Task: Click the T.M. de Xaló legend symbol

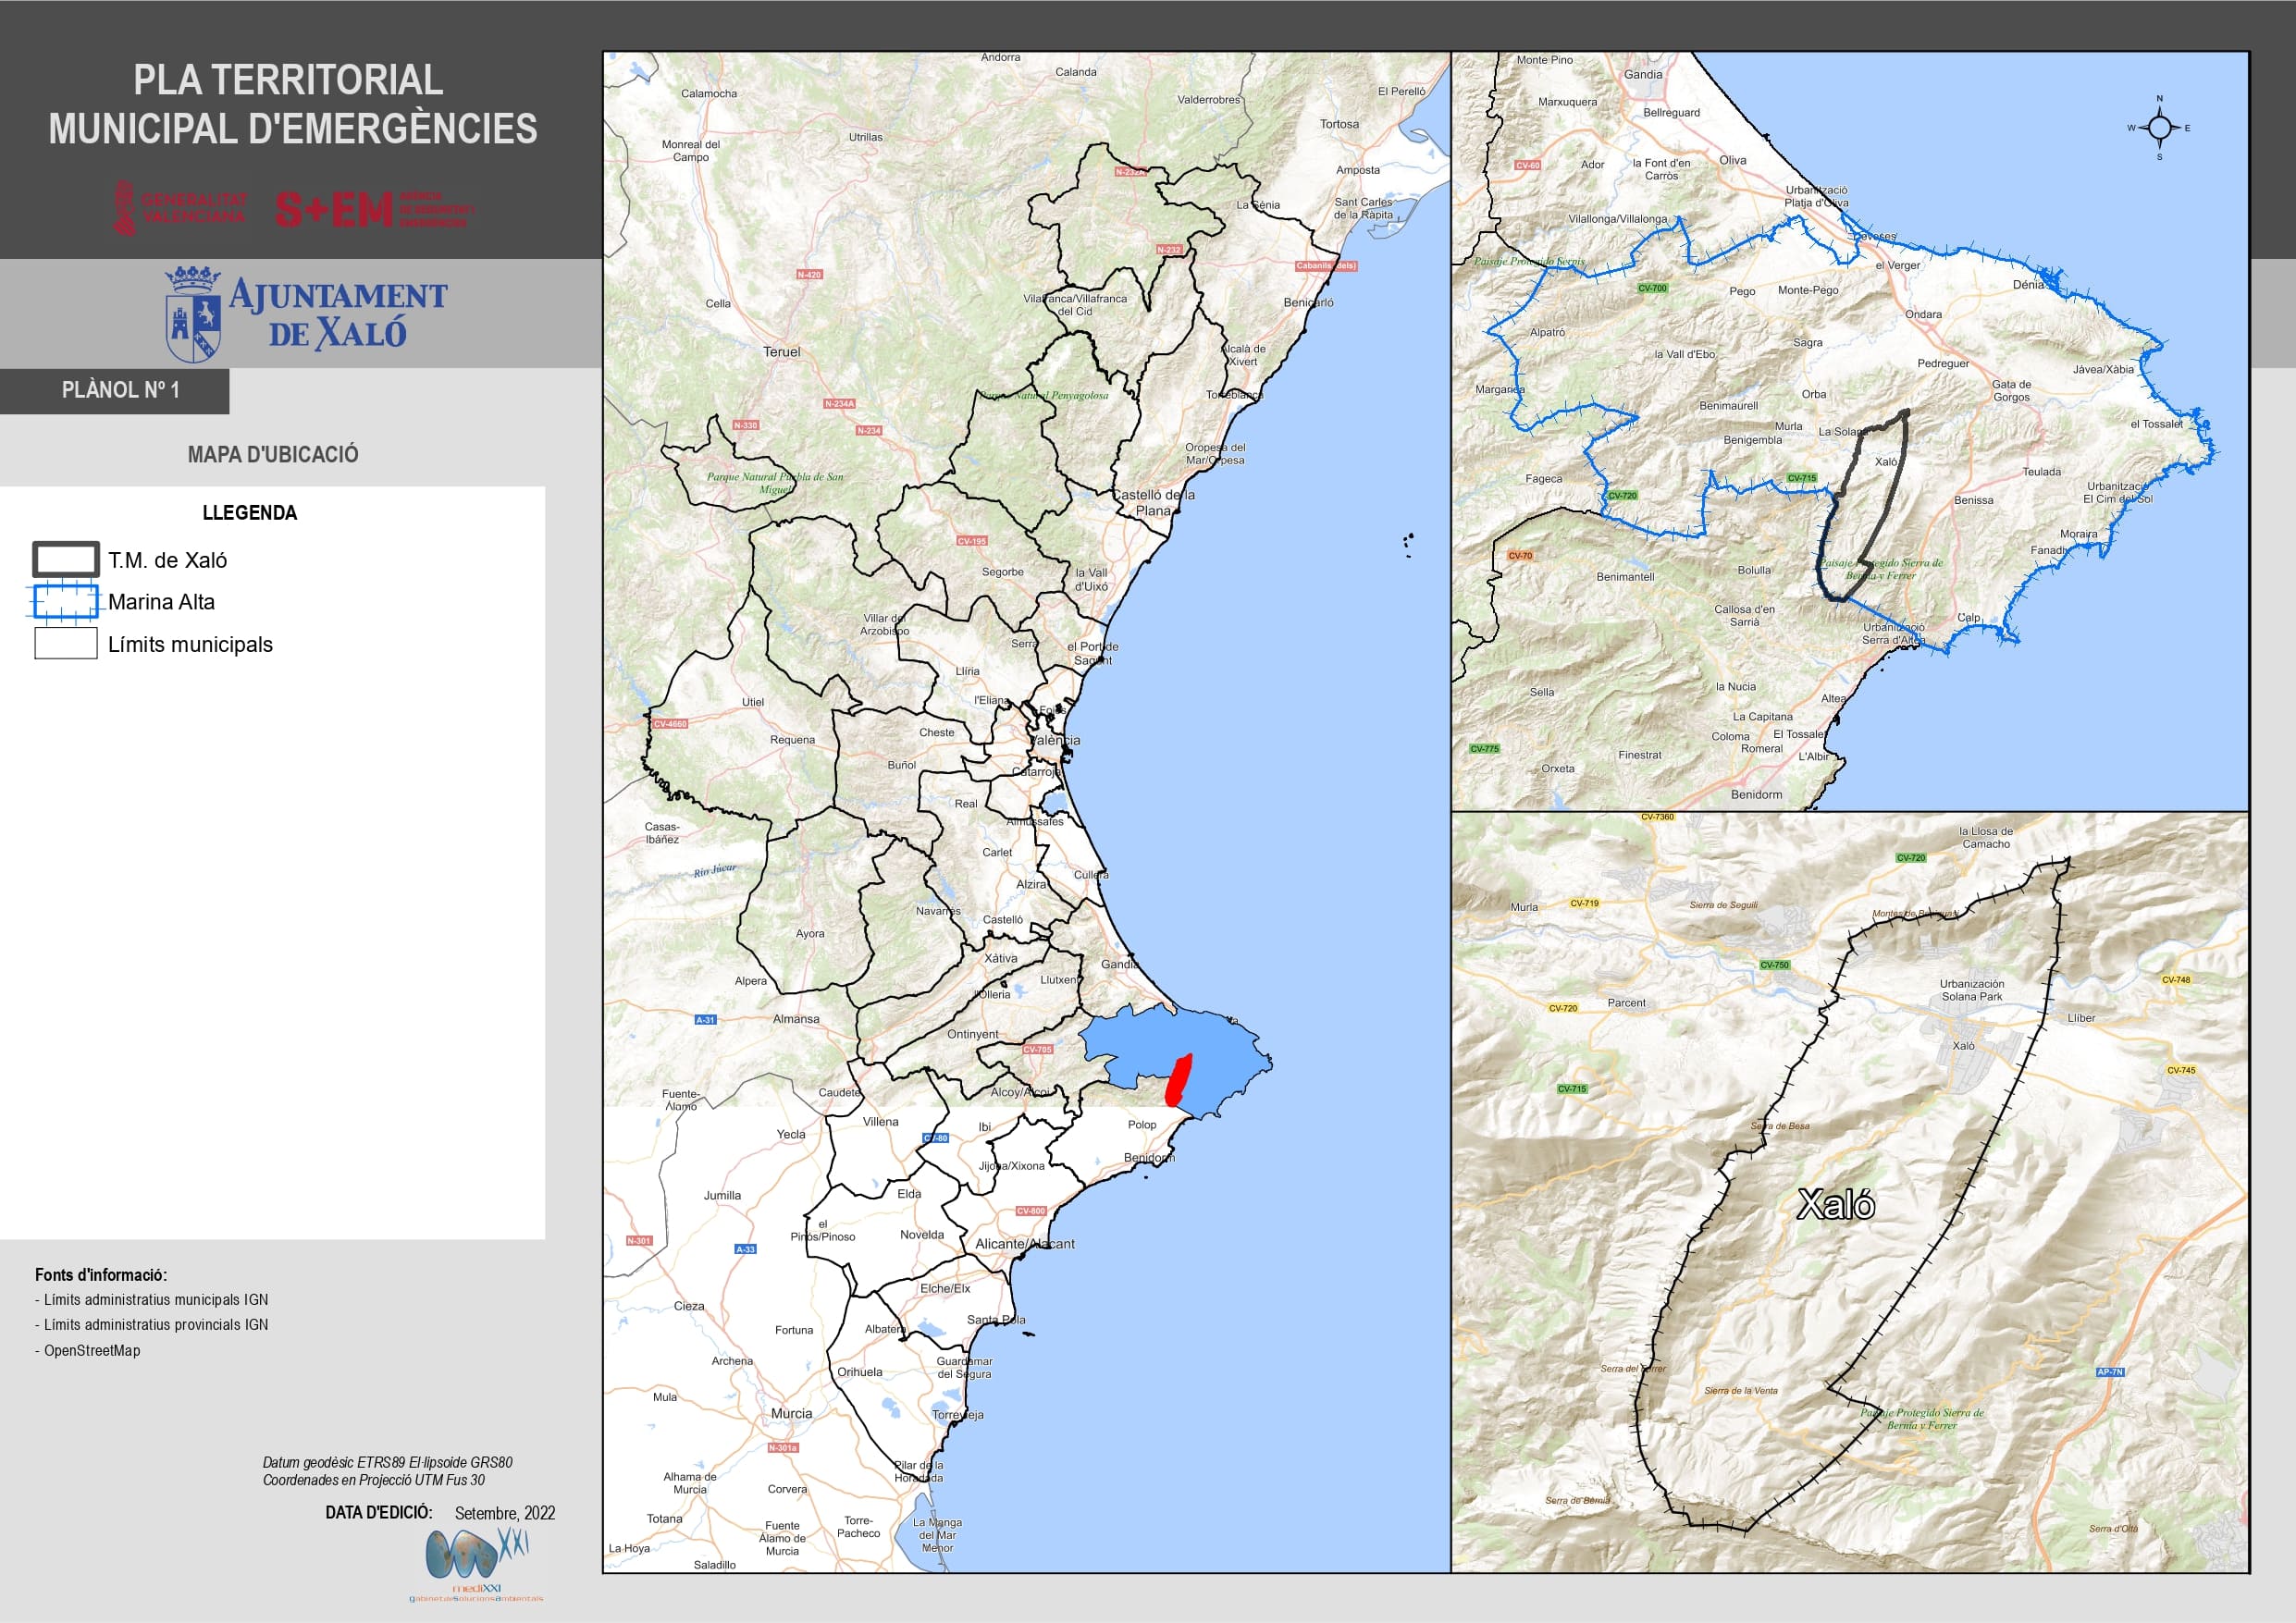Action: 66,560
